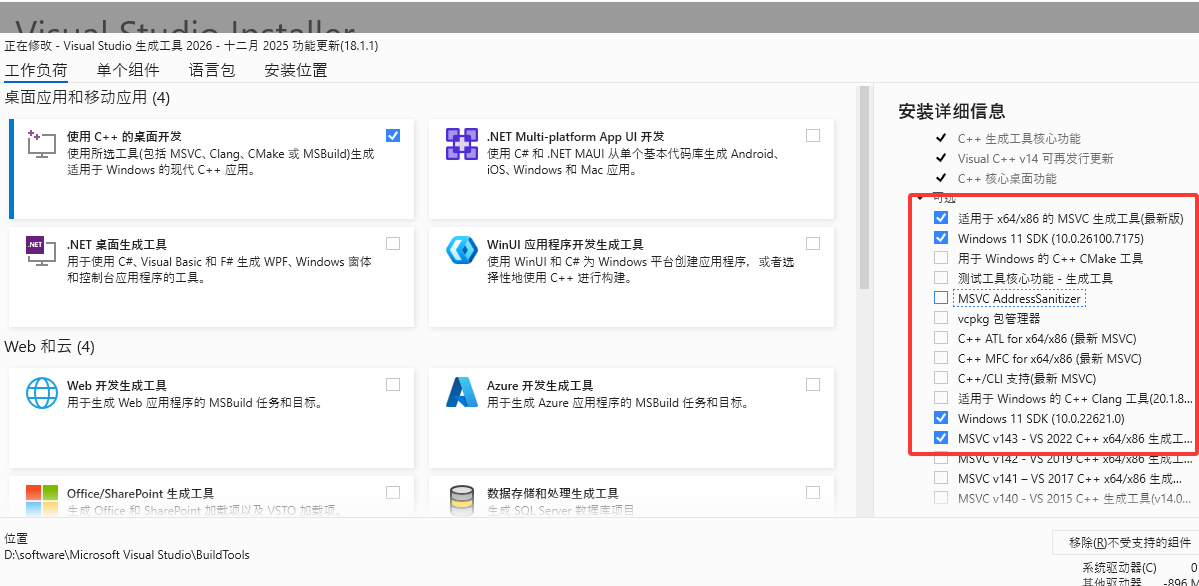
Task: Click the C++ desktop development workload icon
Action: (x=42, y=144)
